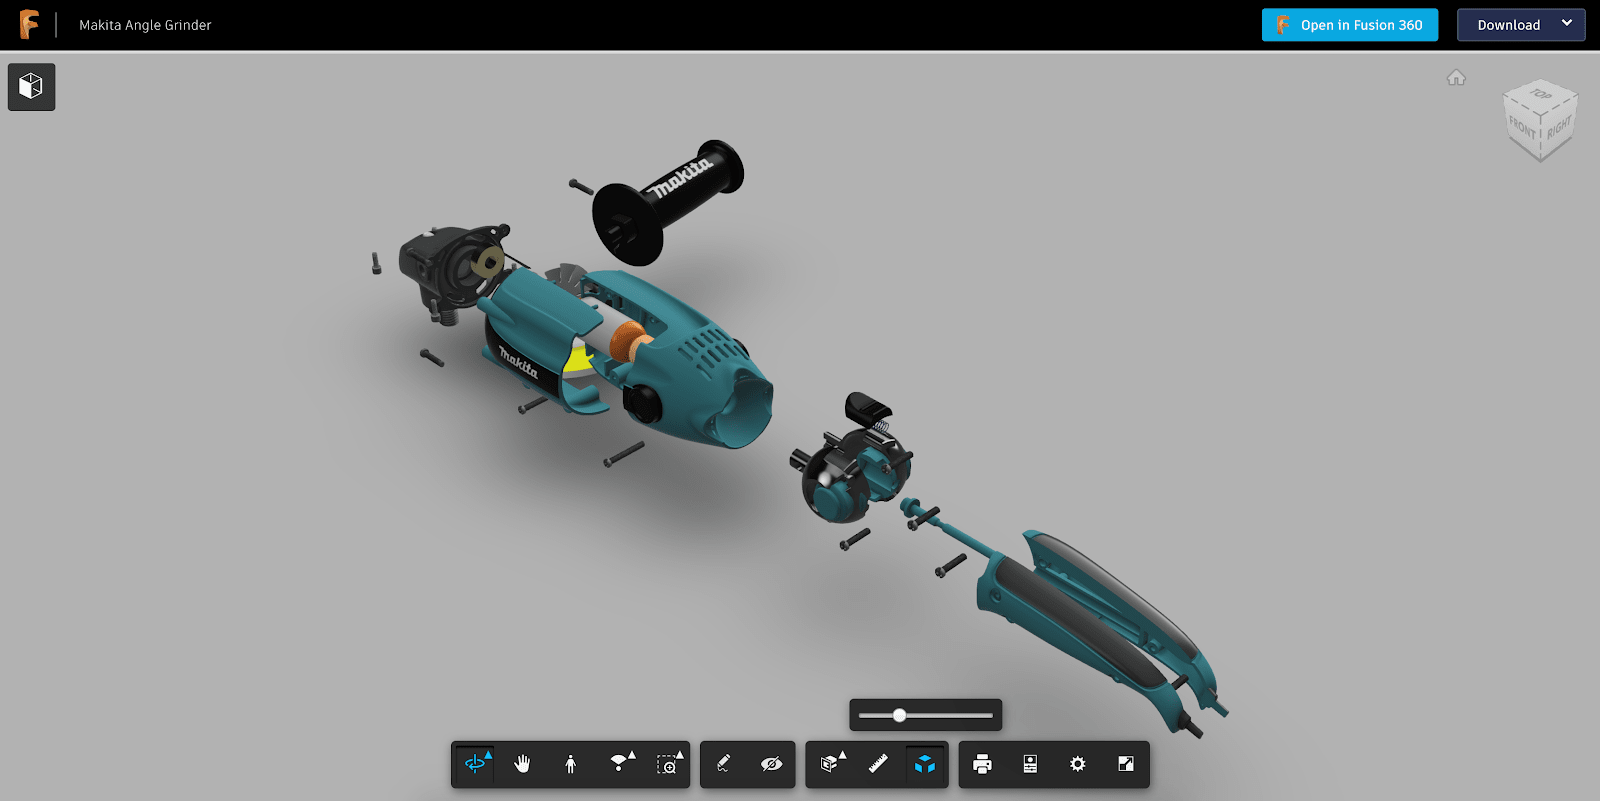The height and width of the screenshot is (801, 1600).
Task: Click the explode slider handle
Action: coord(899,715)
